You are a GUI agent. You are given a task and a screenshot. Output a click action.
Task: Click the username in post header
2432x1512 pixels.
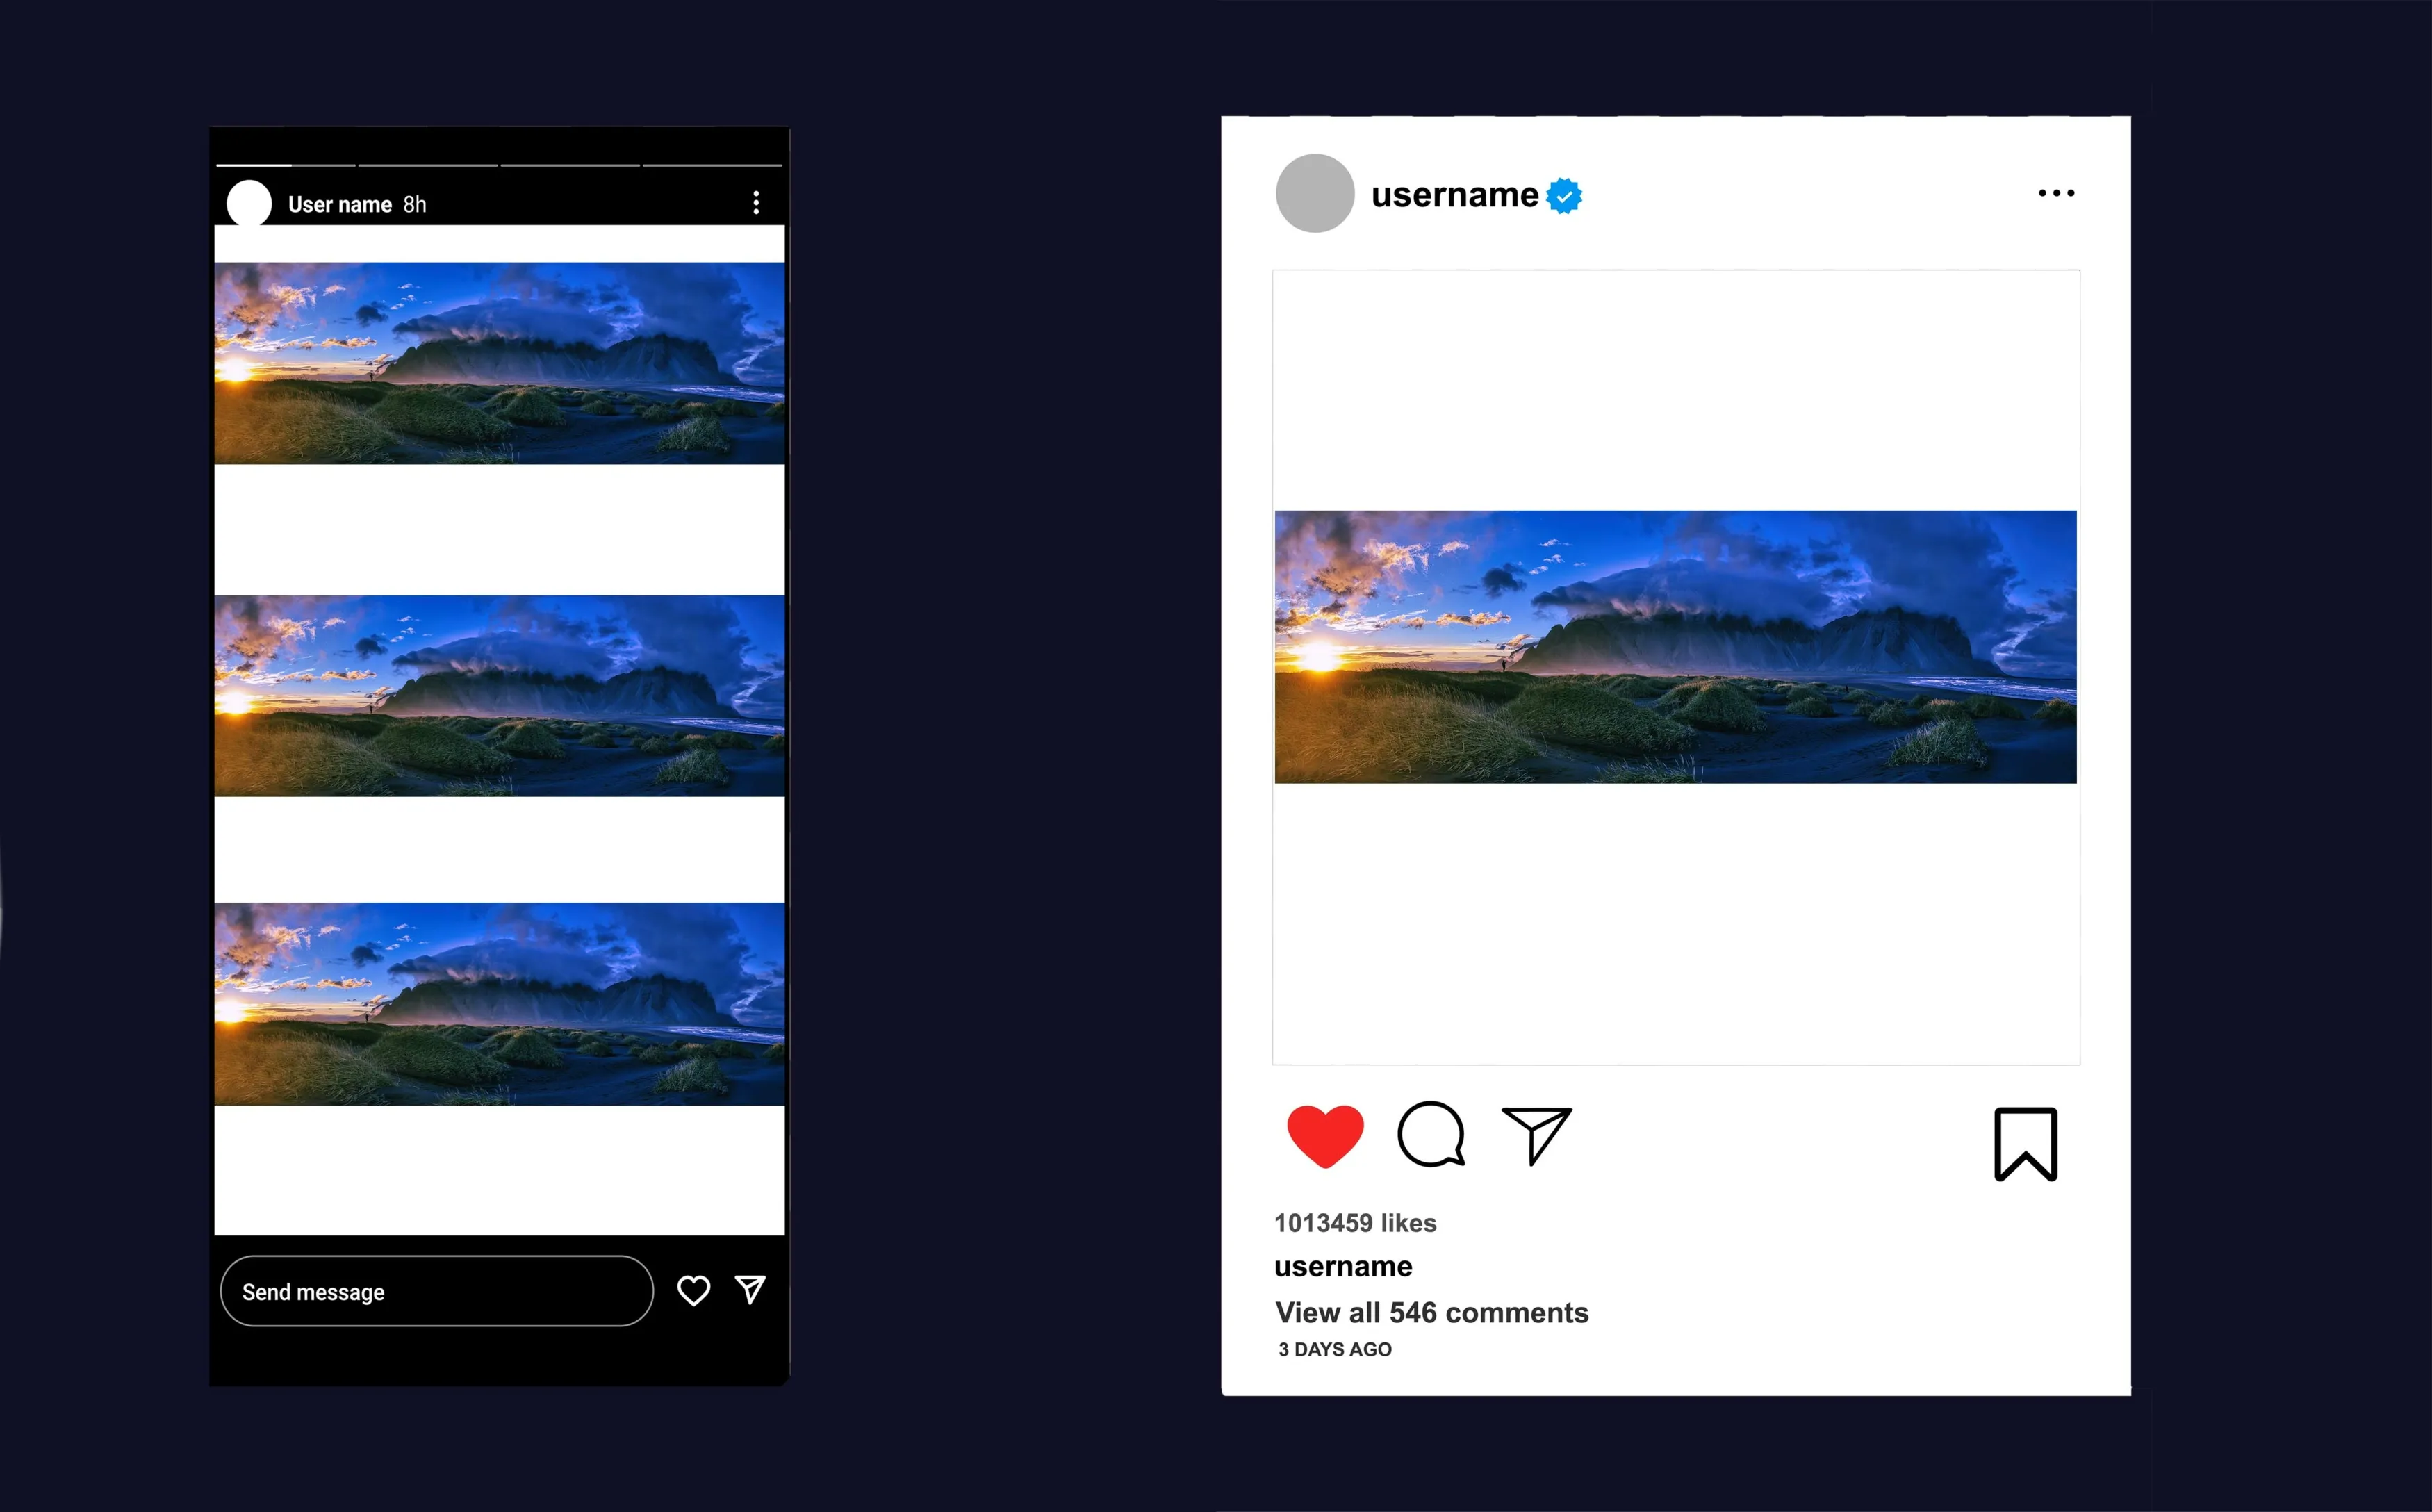pos(1455,194)
